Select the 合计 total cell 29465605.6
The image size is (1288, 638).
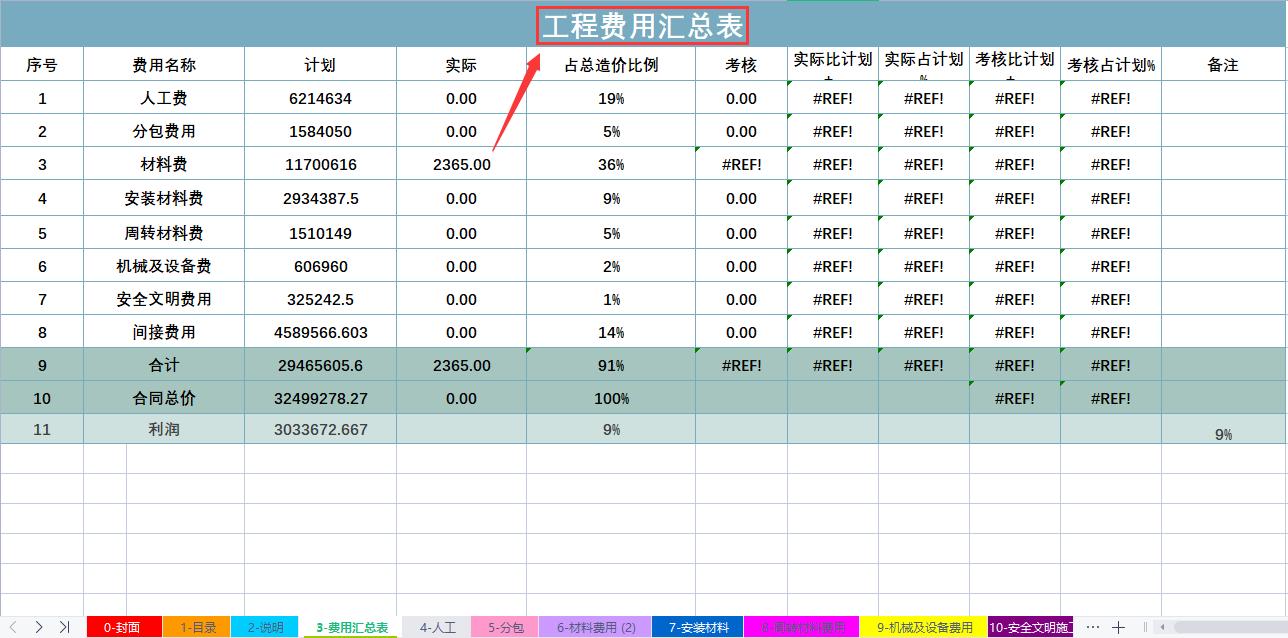tap(318, 365)
